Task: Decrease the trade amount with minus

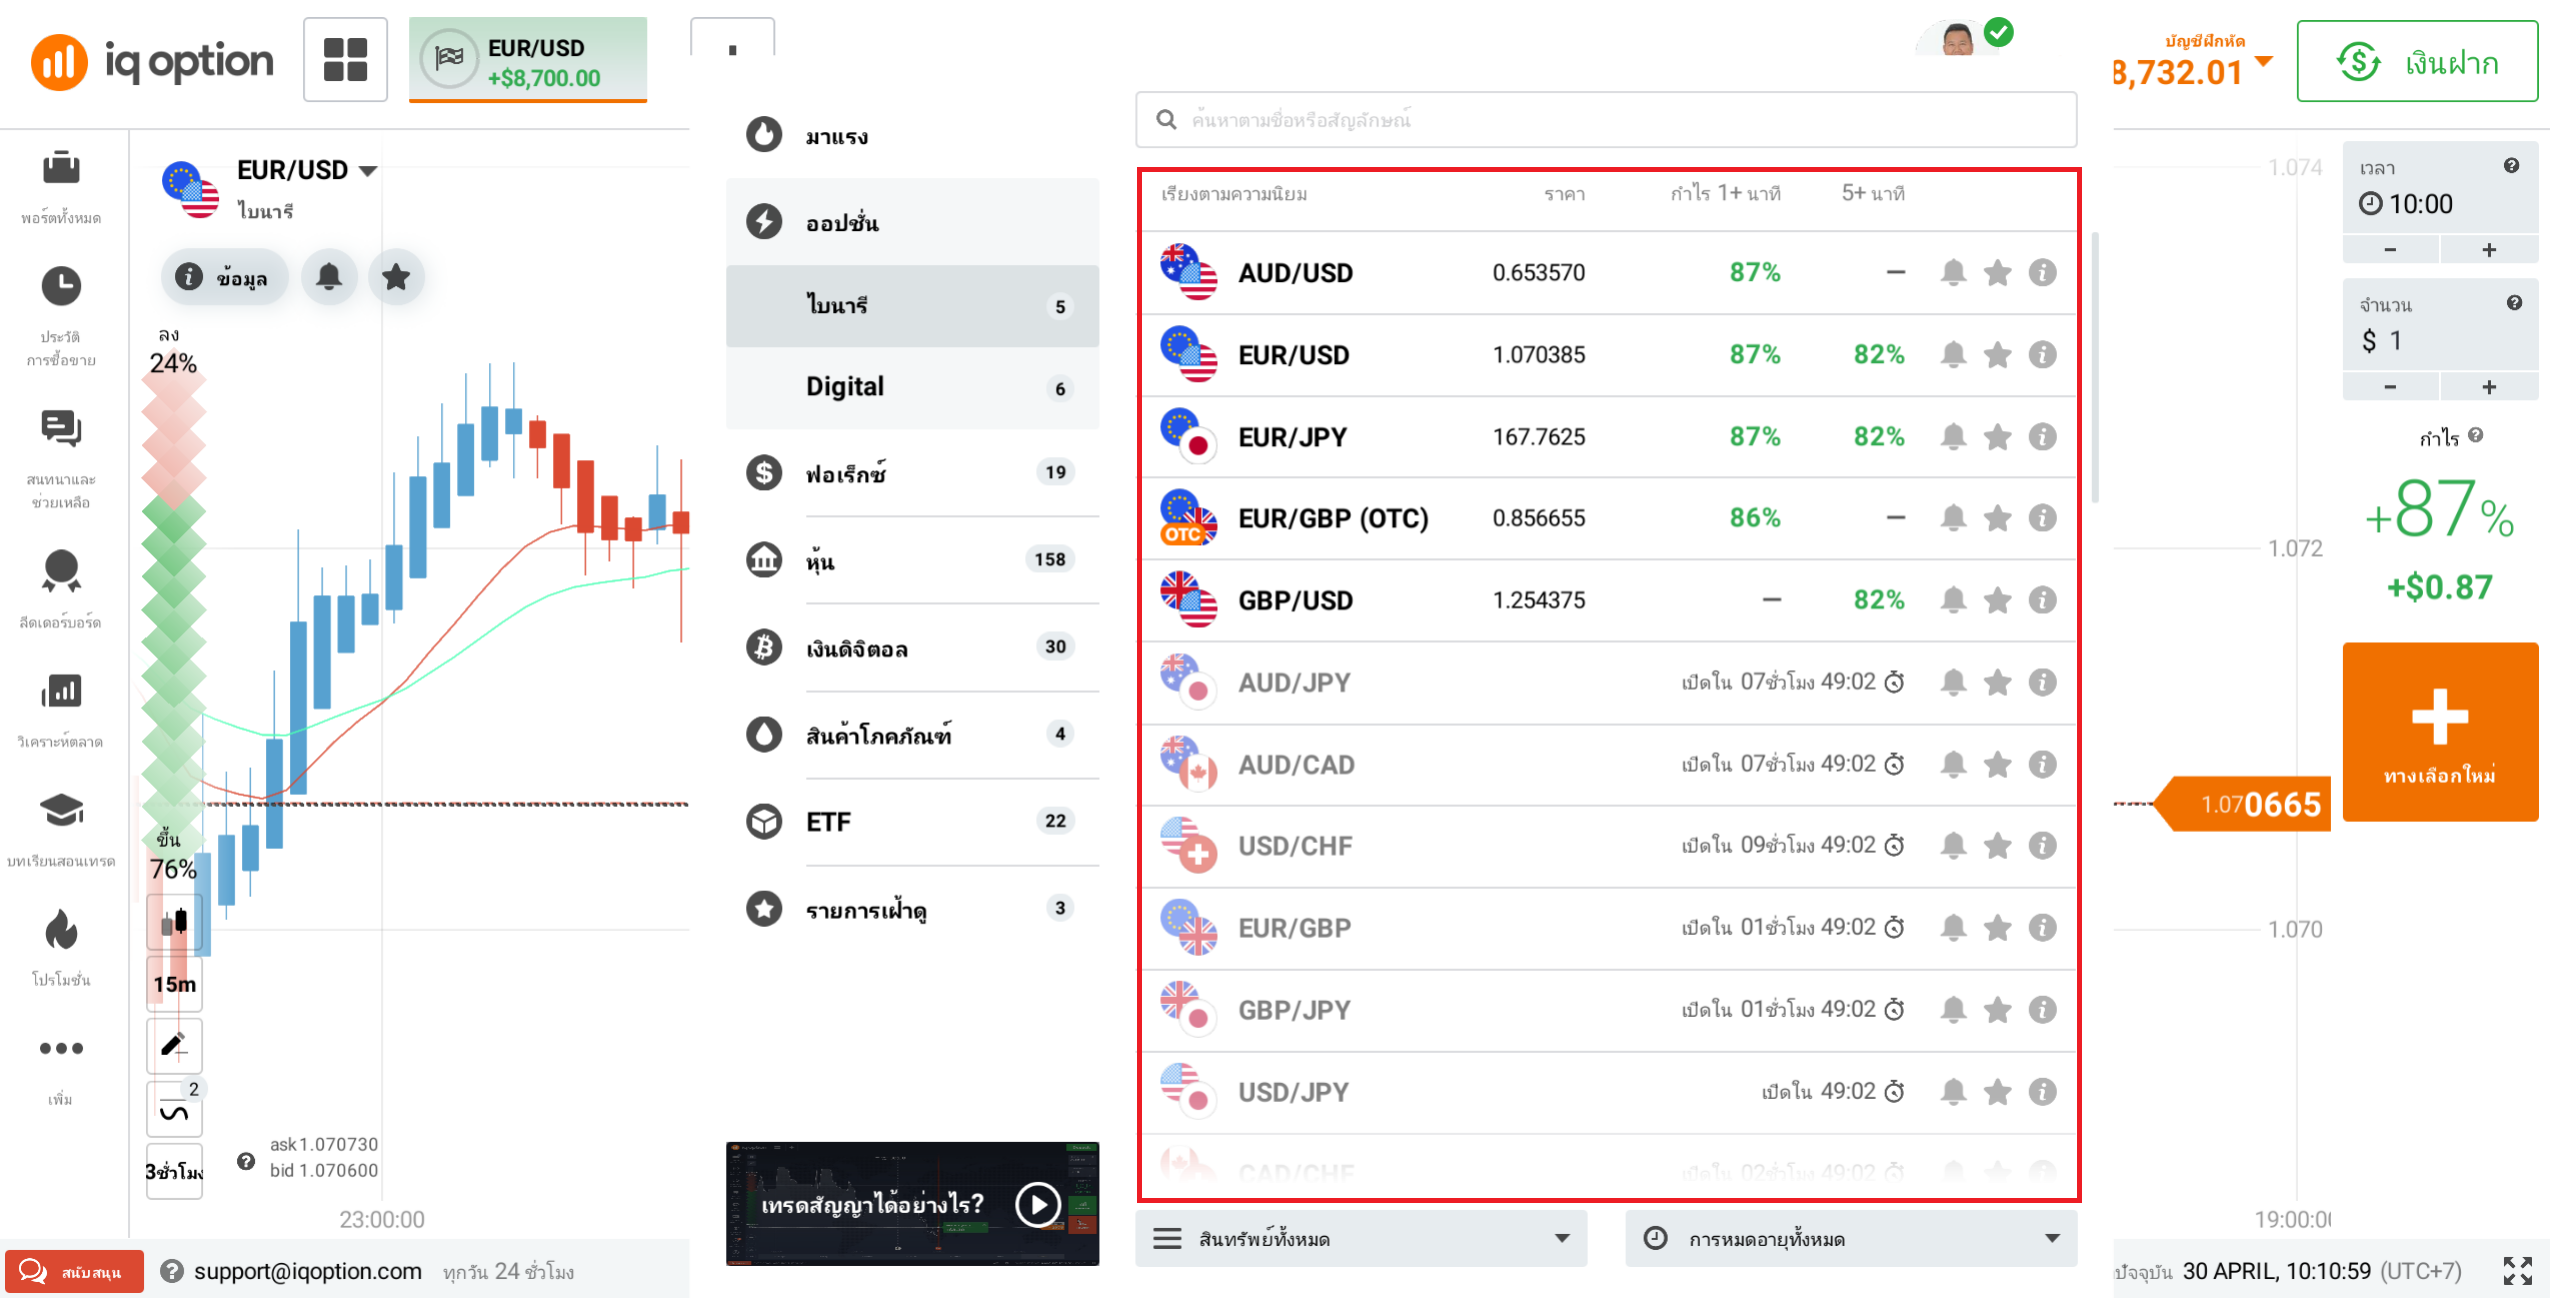Action: [x=2390, y=386]
